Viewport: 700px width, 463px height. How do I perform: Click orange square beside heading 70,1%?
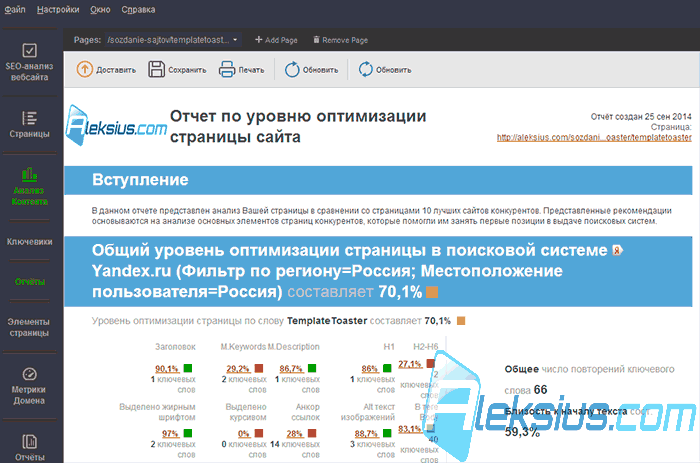tap(432, 292)
